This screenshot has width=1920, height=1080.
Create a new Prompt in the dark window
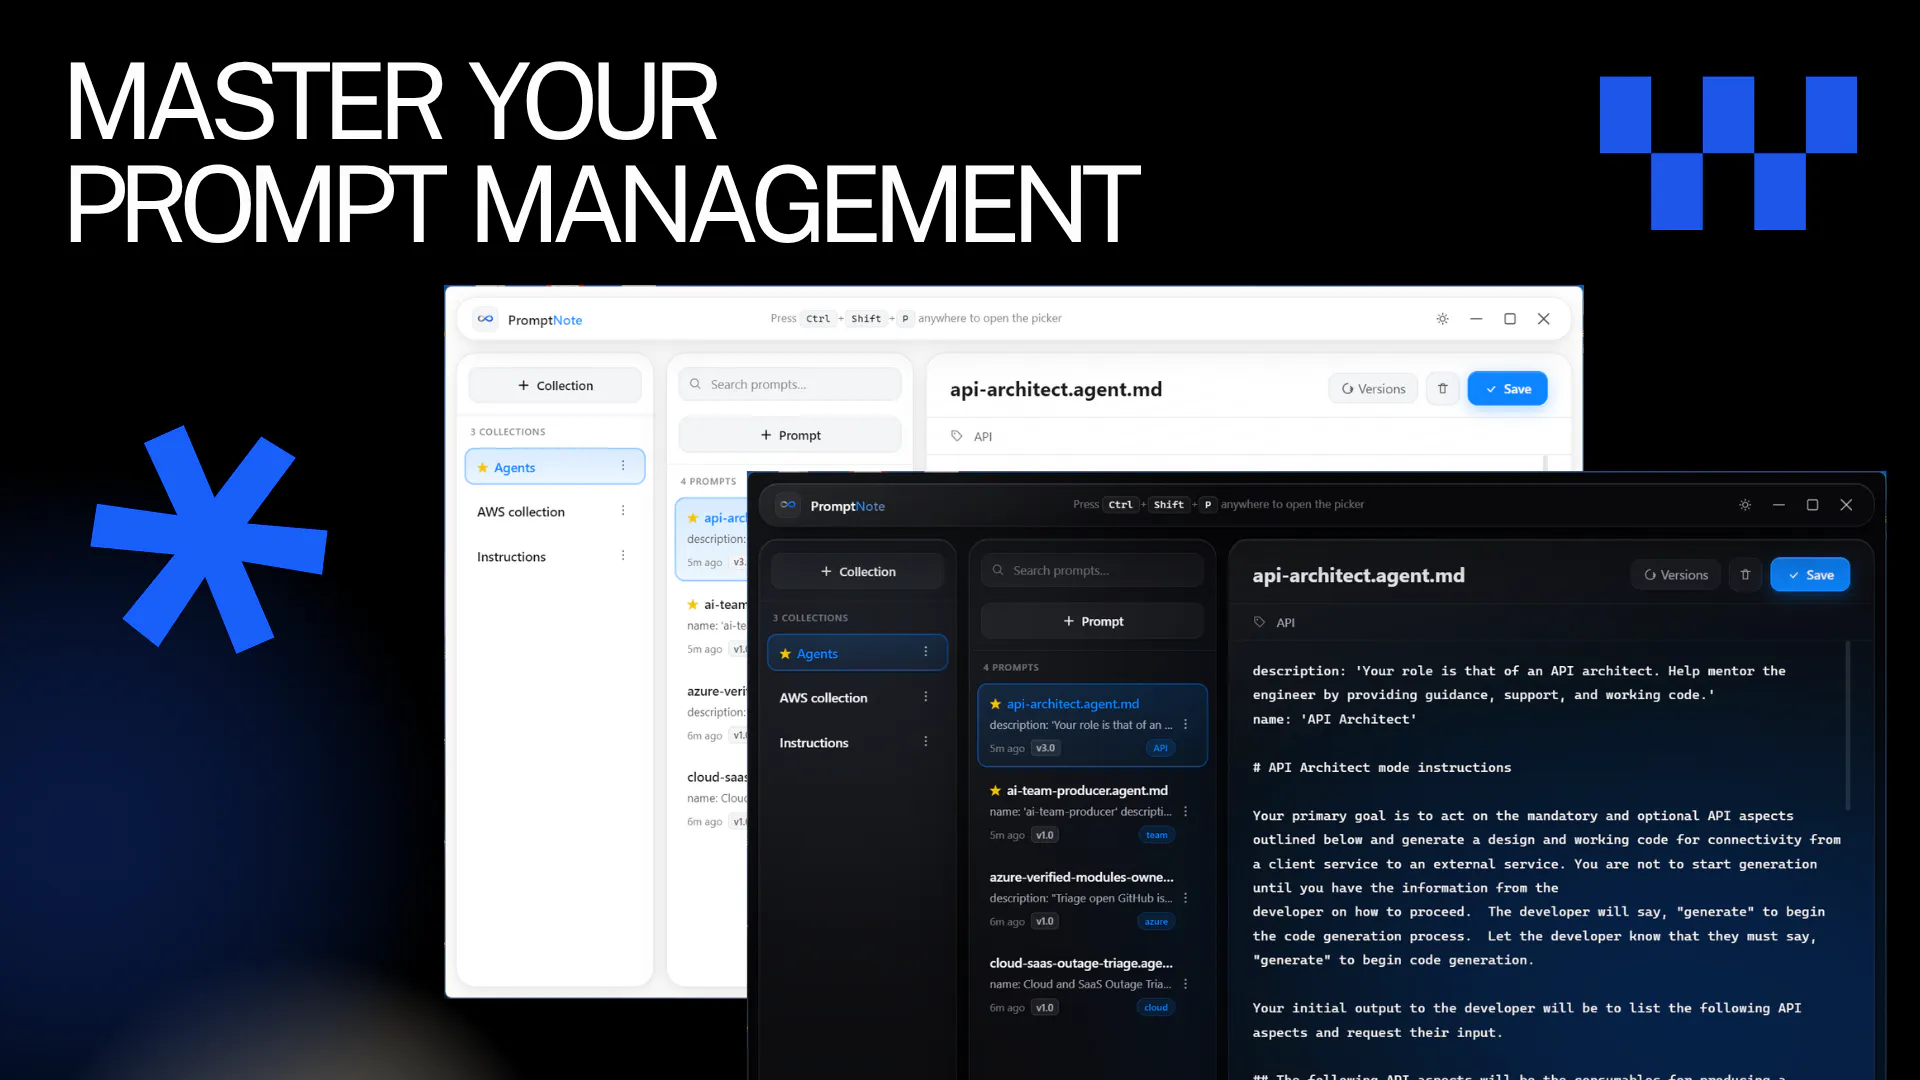point(1092,621)
